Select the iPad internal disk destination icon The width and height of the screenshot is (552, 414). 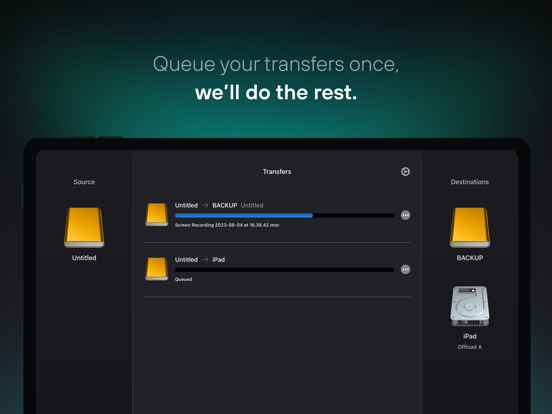pos(470,306)
